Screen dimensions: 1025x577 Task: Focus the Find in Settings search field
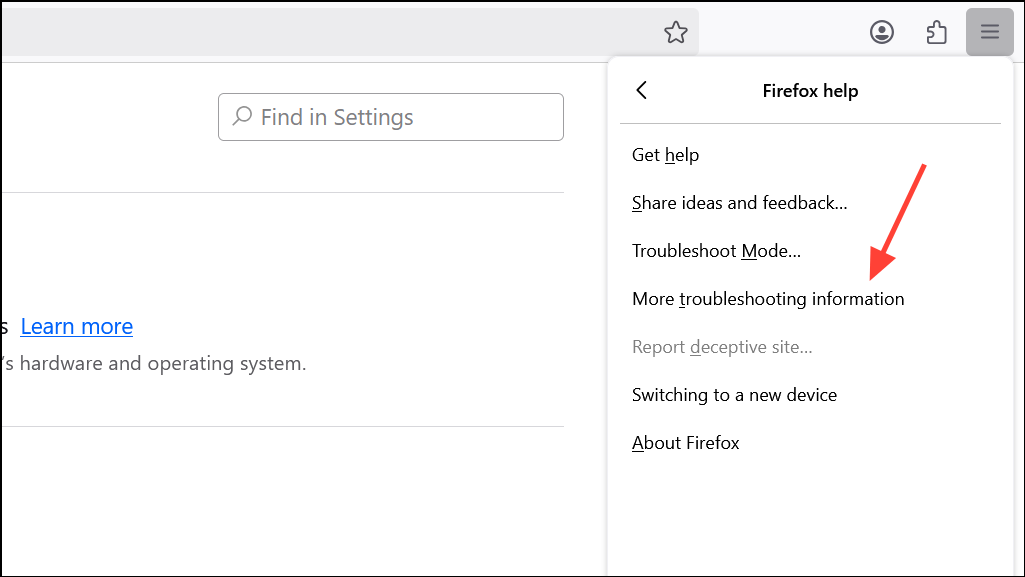pyautogui.click(x=400, y=117)
